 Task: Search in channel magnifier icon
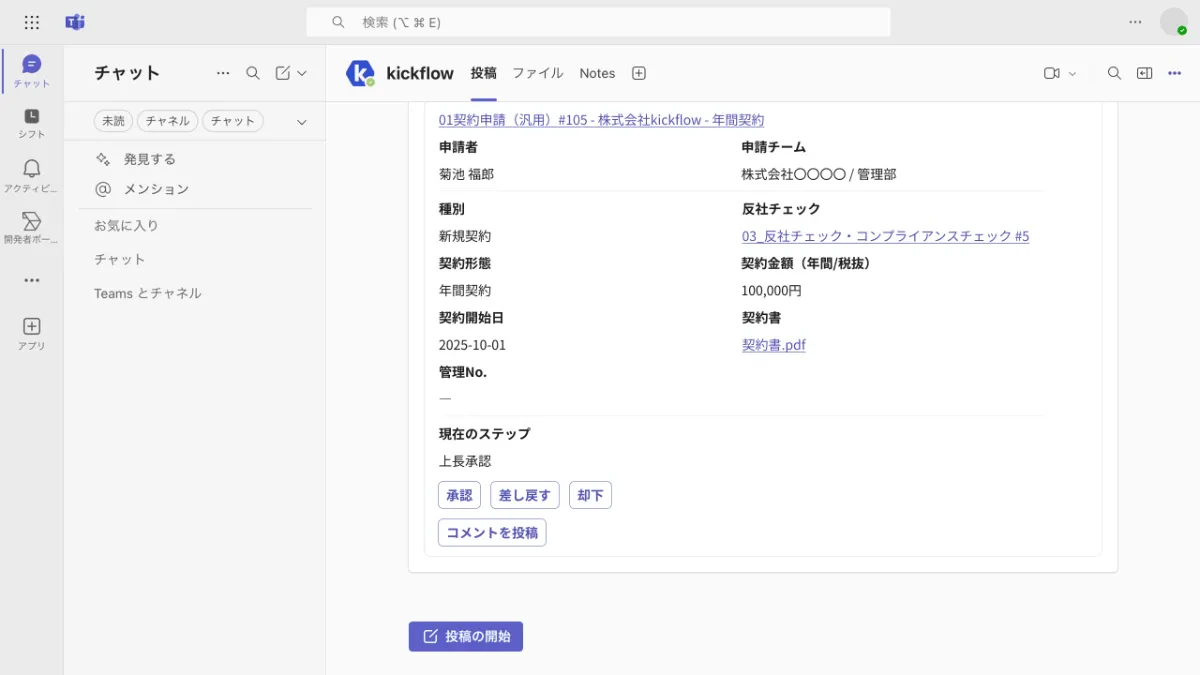1114,73
